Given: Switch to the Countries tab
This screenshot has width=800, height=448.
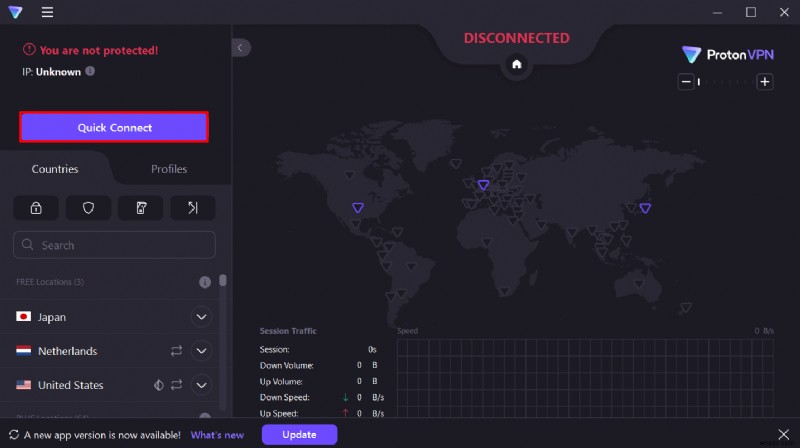Looking at the screenshot, I should 55,169.
